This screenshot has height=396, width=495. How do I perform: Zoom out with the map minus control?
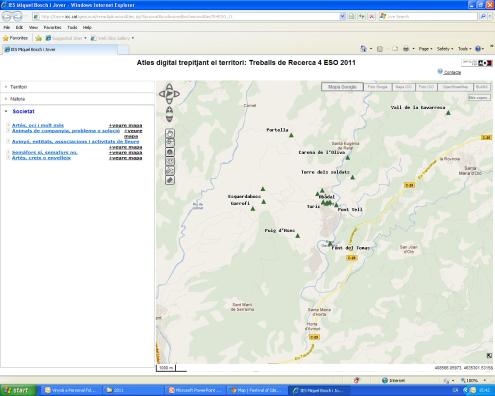169,118
